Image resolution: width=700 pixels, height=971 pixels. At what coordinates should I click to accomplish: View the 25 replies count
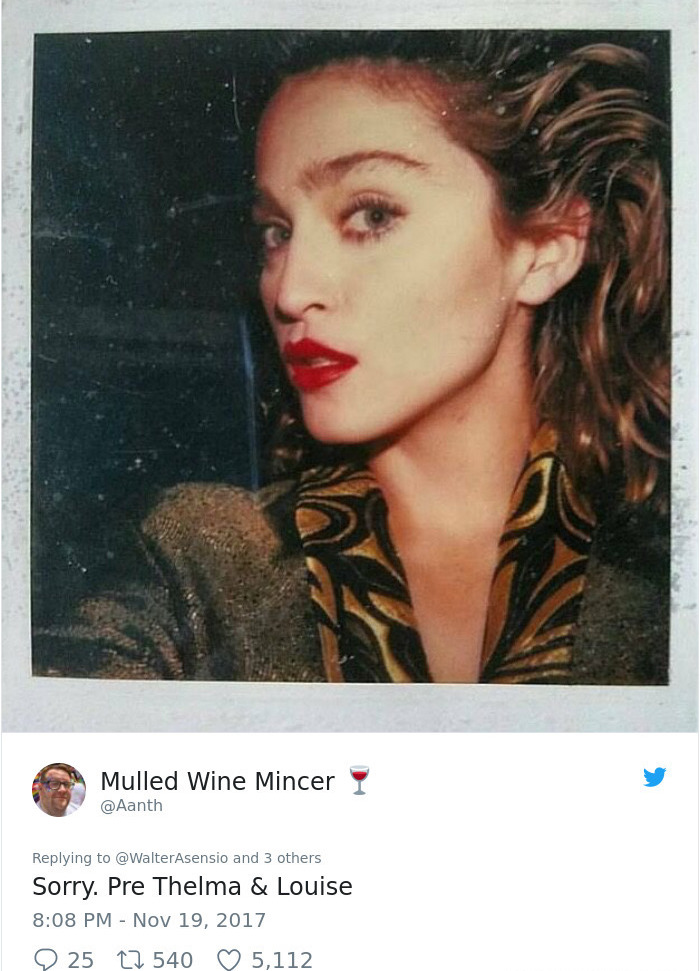tap(81, 960)
